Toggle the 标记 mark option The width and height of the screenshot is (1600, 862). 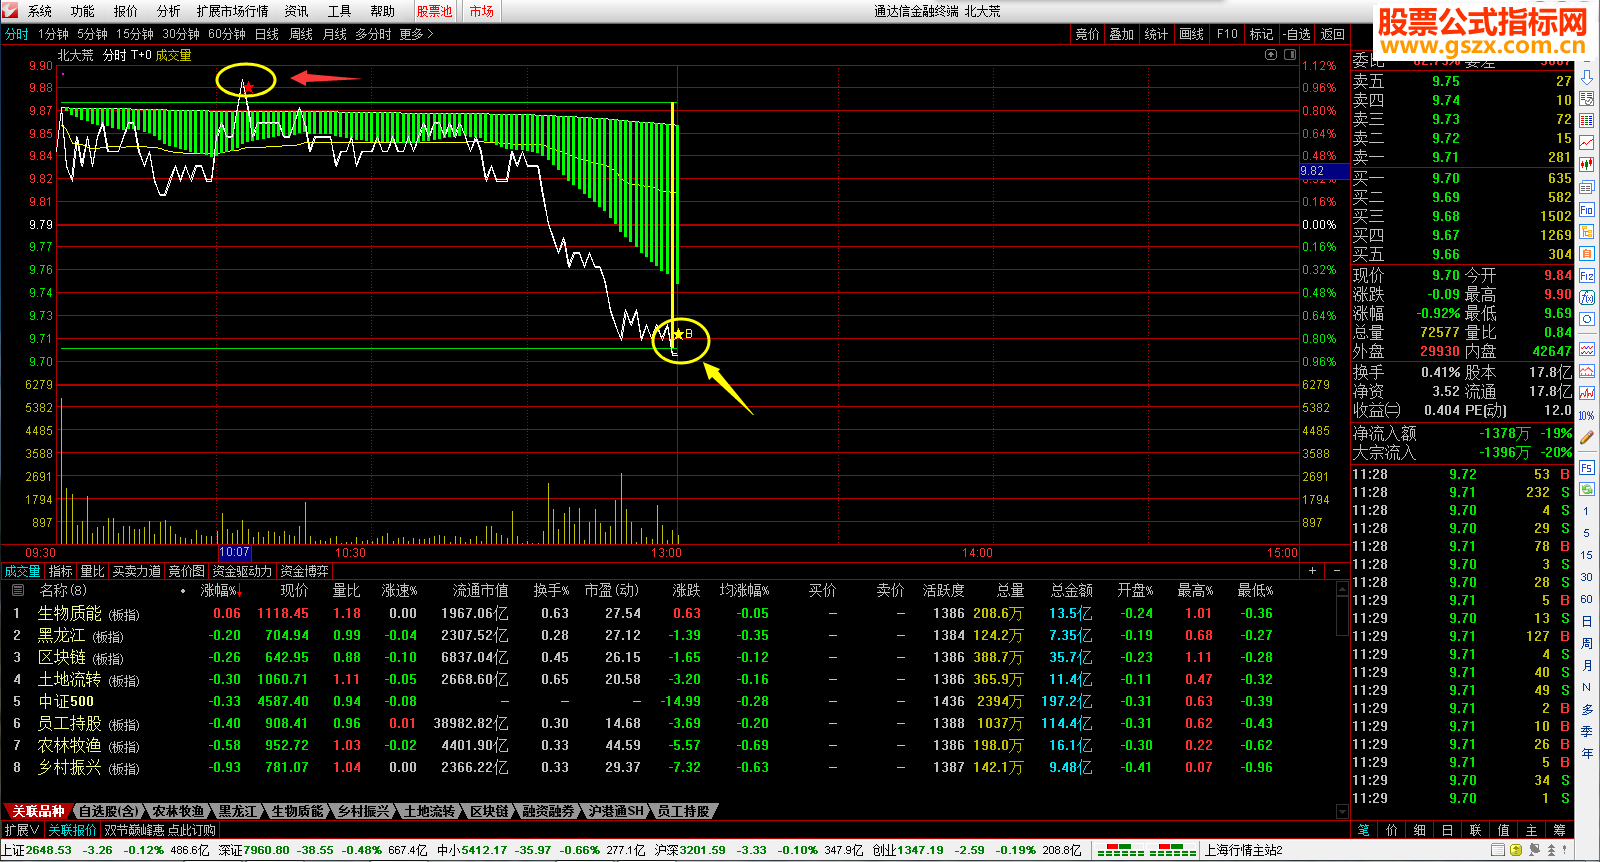pos(1262,34)
